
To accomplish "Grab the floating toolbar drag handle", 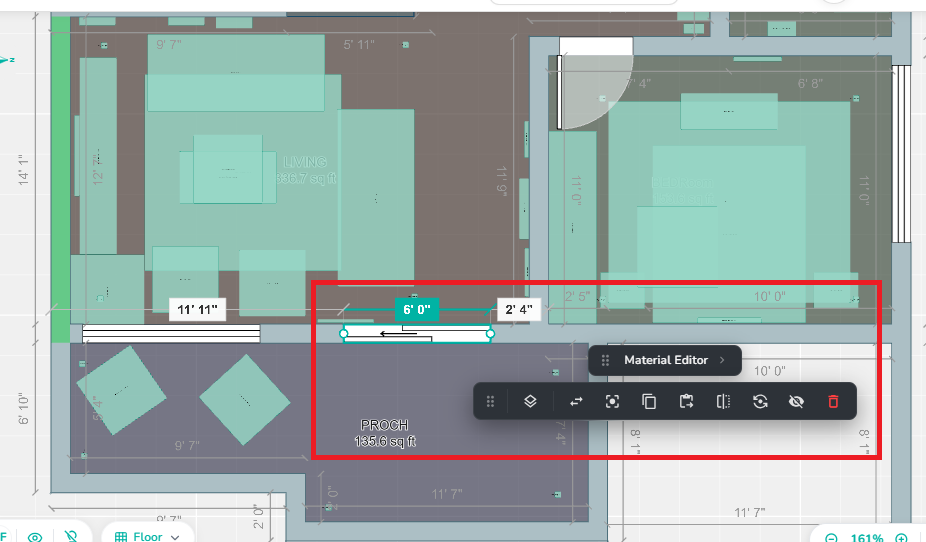I will [x=490, y=401].
